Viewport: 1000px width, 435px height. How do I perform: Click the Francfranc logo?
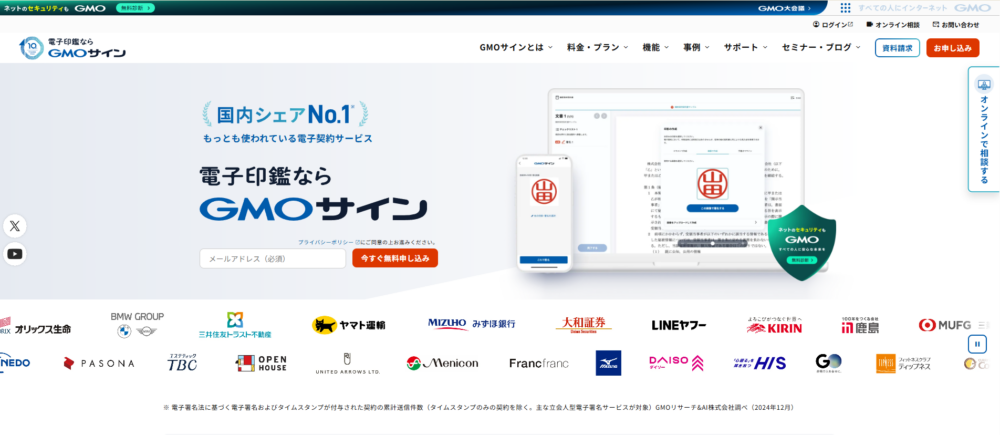(539, 363)
